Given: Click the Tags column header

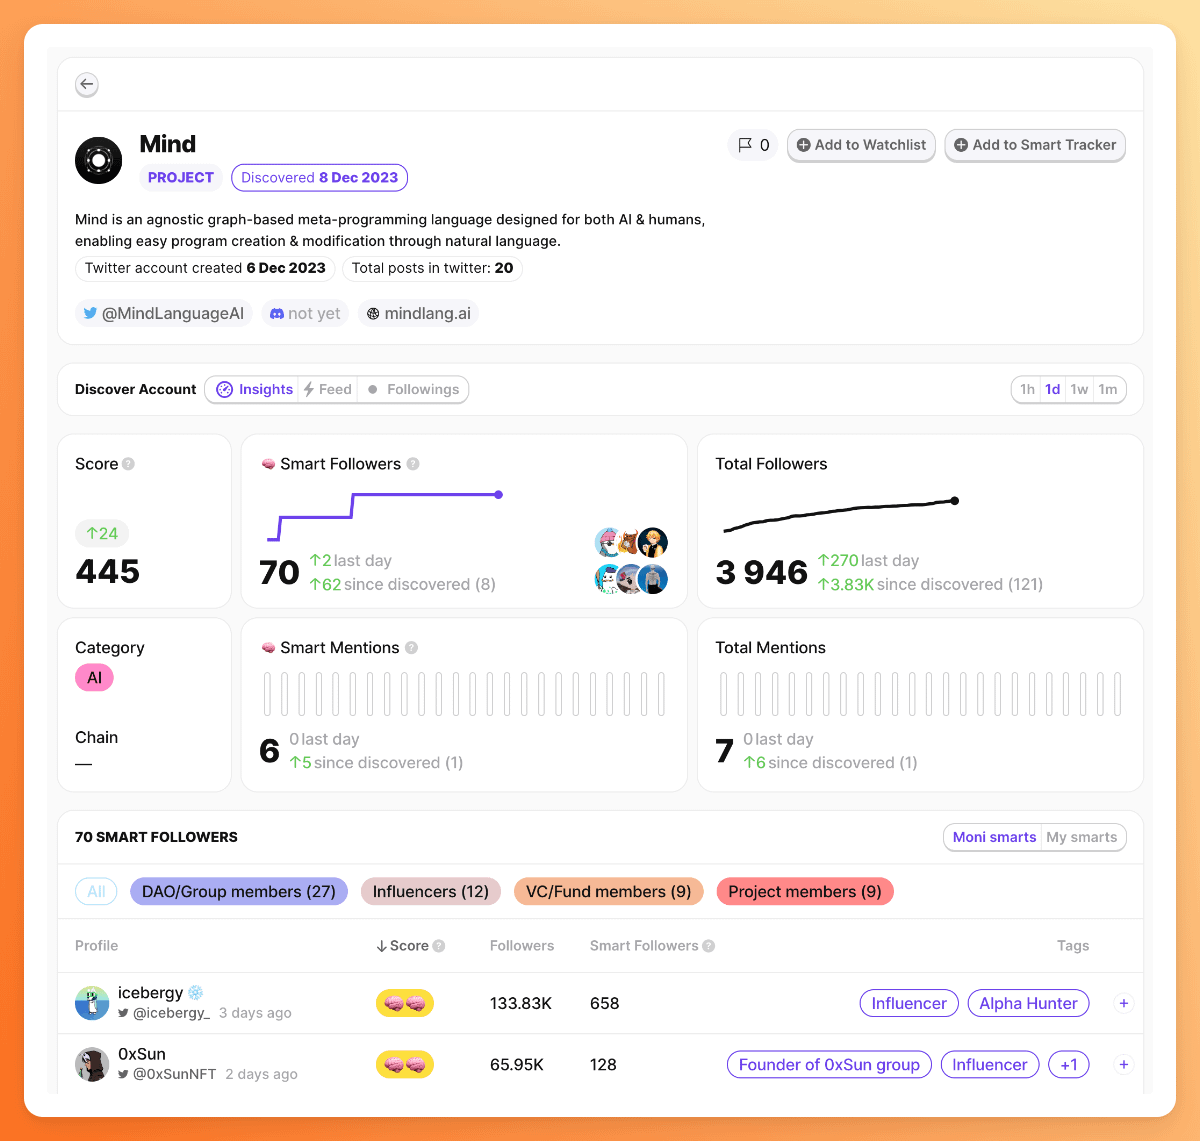Looking at the screenshot, I should point(1073,946).
